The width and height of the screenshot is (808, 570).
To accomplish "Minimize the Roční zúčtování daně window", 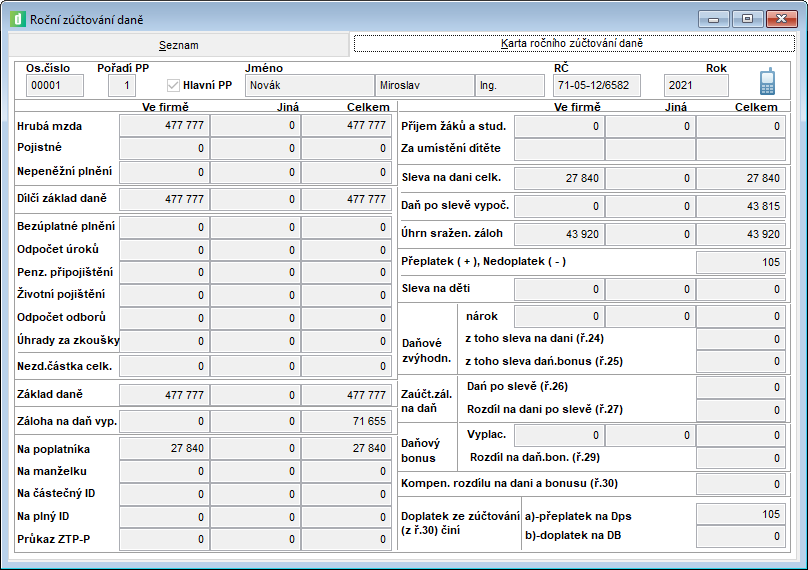I will [714, 19].
